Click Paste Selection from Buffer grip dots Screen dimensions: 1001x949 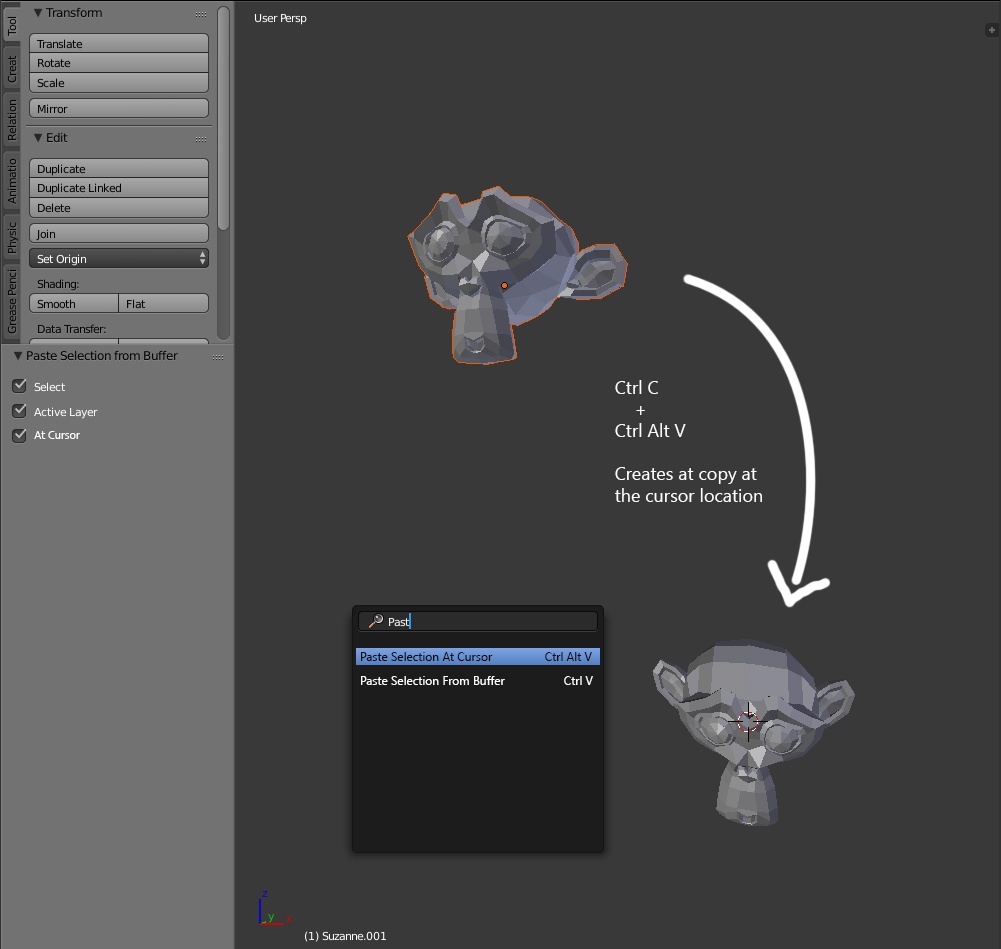pyautogui.click(x=218, y=357)
